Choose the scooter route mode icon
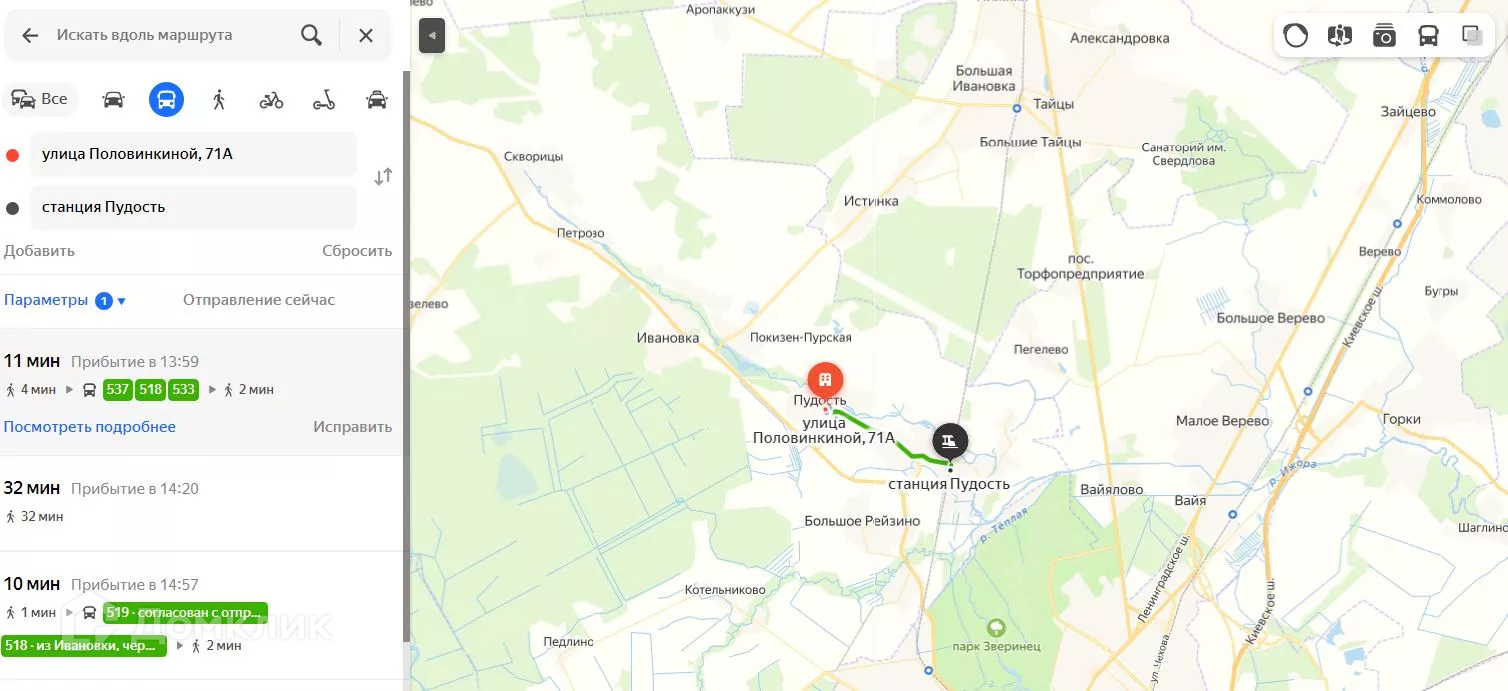 pos(323,99)
